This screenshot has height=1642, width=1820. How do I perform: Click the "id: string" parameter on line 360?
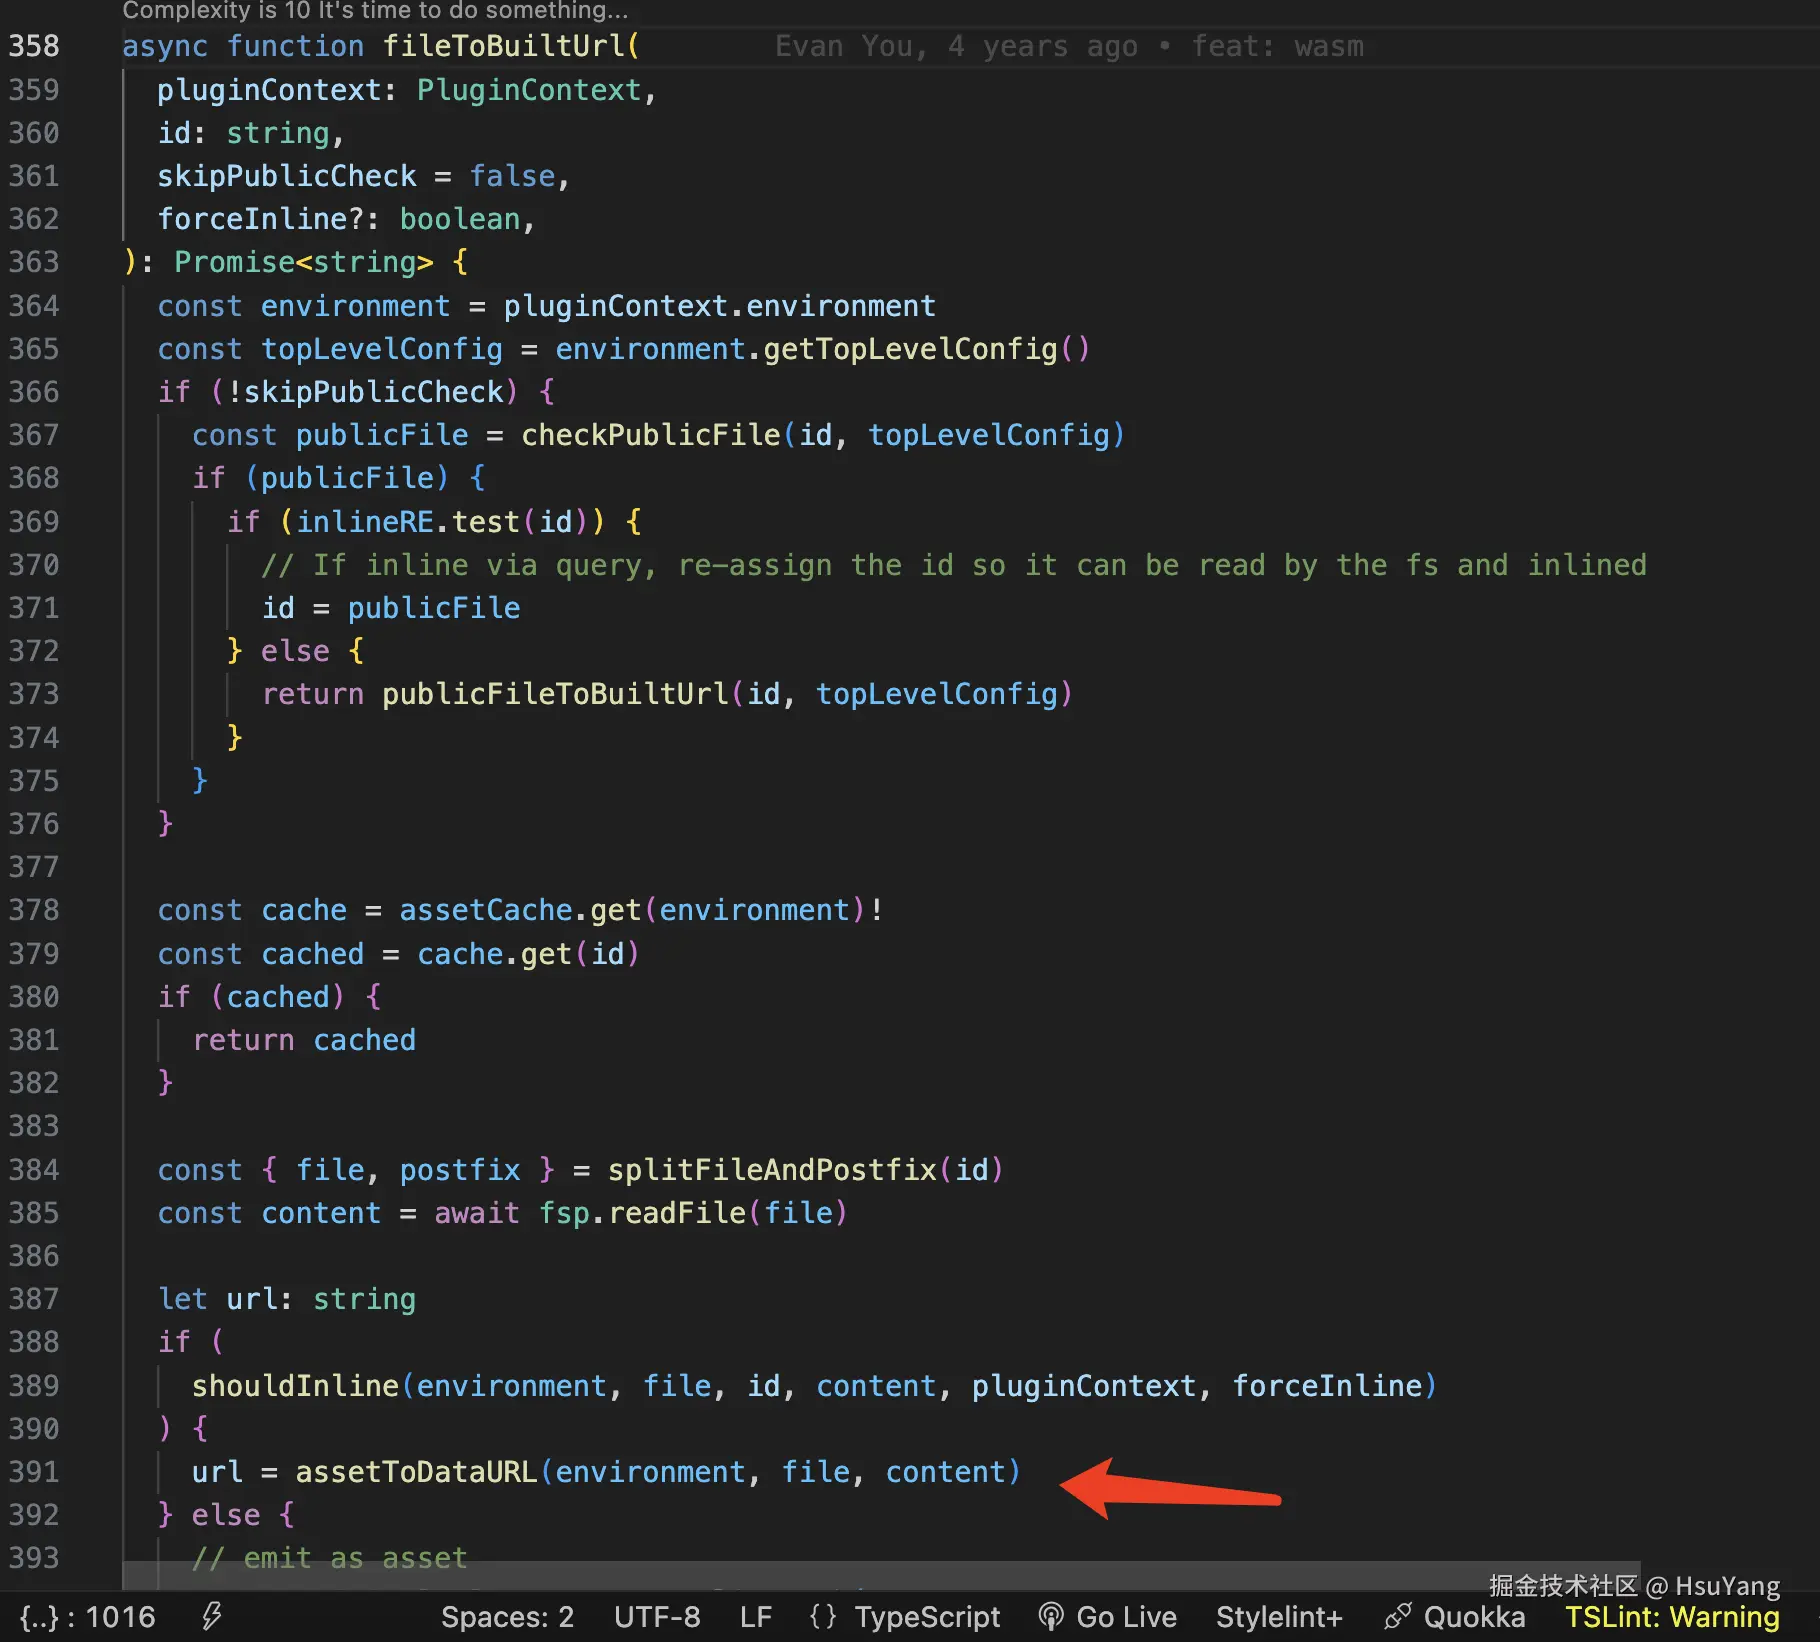click(x=243, y=133)
